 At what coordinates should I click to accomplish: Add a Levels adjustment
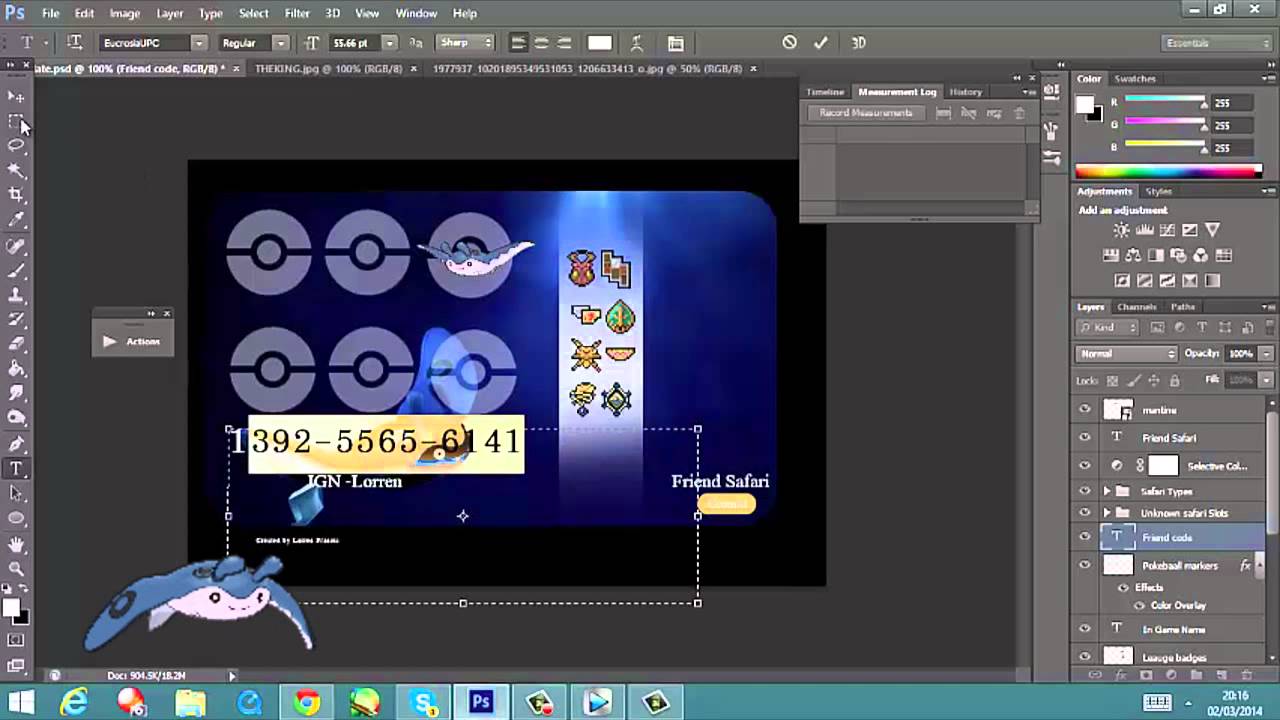(1144, 230)
